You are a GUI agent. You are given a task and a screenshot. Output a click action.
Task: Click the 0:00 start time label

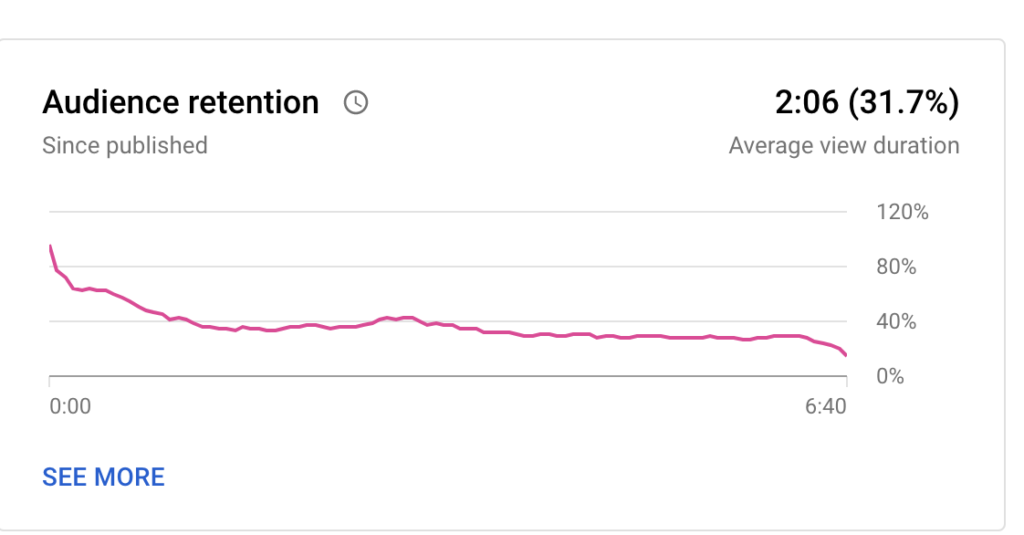(x=70, y=406)
